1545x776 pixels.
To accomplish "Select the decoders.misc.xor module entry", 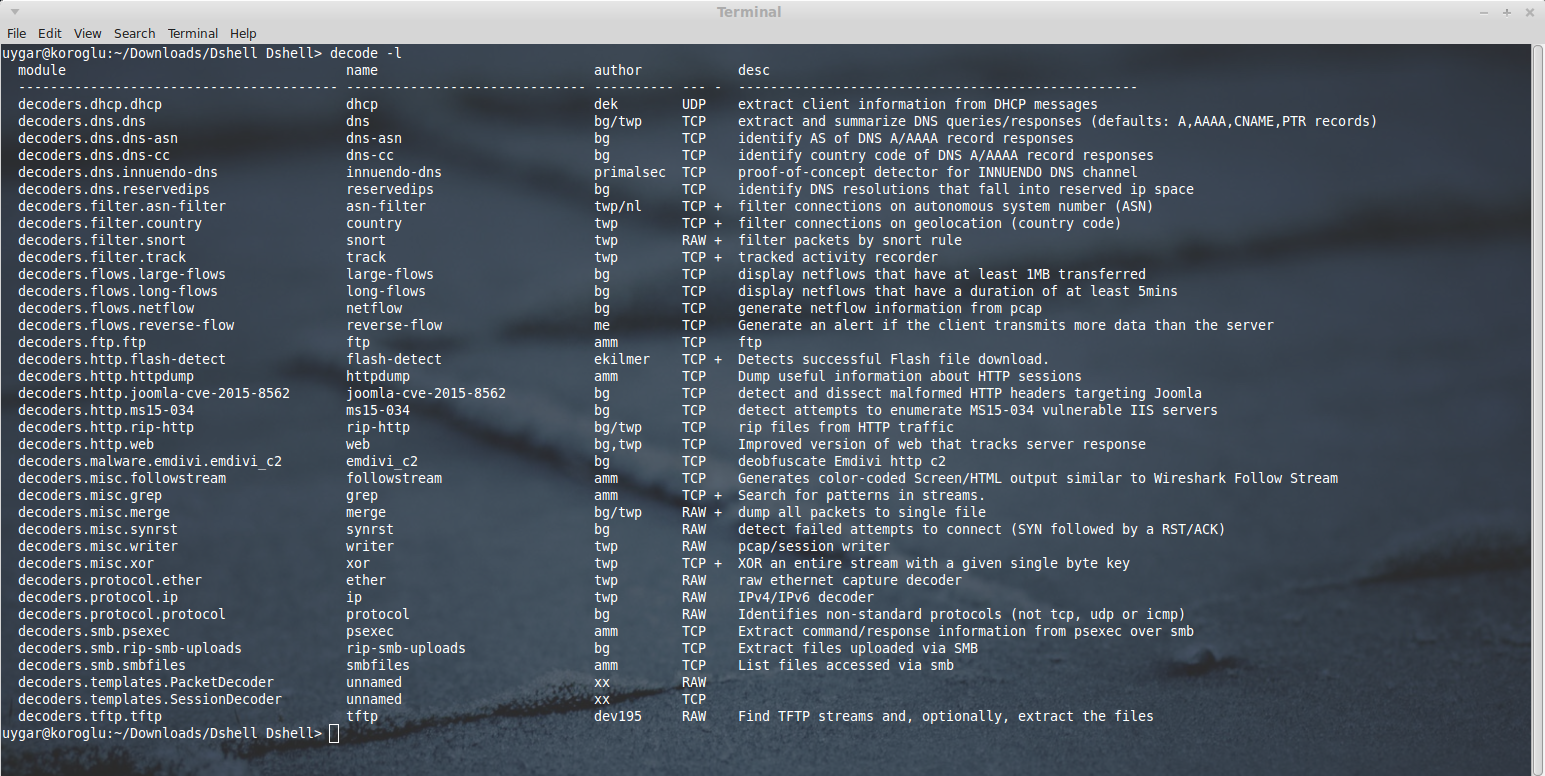I will tap(83, 563).
